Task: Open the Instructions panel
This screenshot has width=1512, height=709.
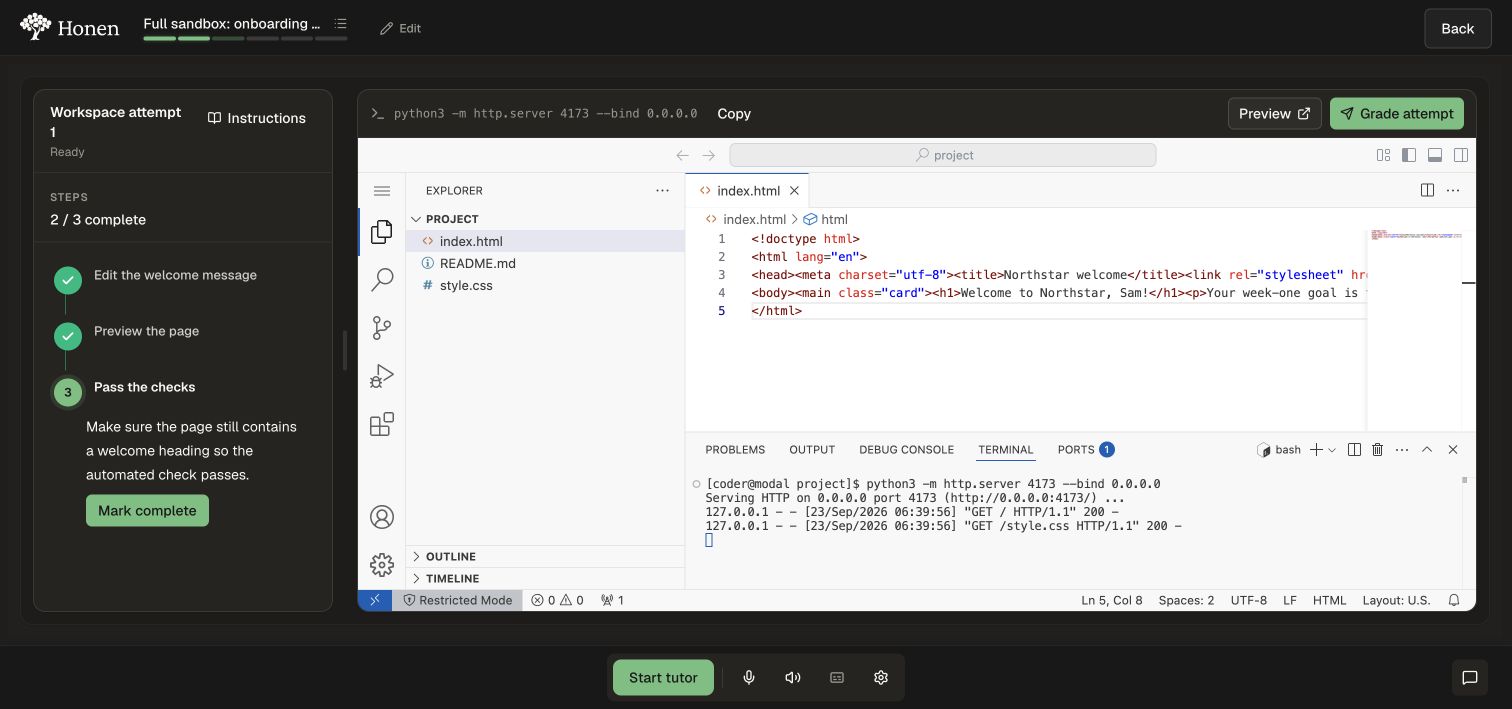Action: click(257, 118)
